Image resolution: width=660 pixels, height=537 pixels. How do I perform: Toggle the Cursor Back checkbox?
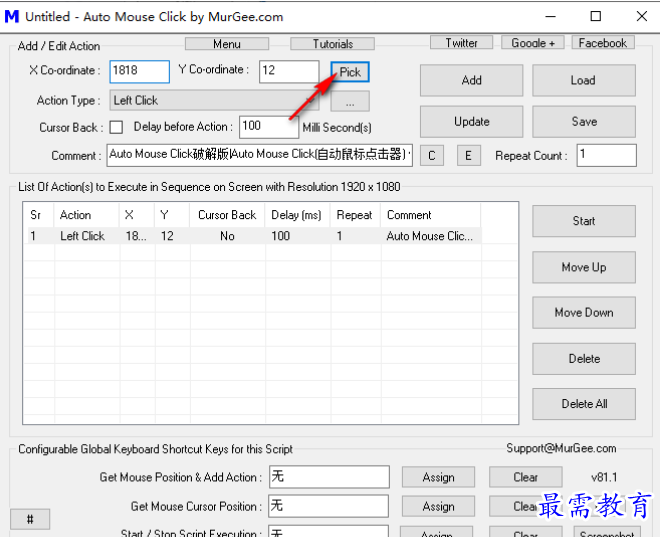(116, 127)
